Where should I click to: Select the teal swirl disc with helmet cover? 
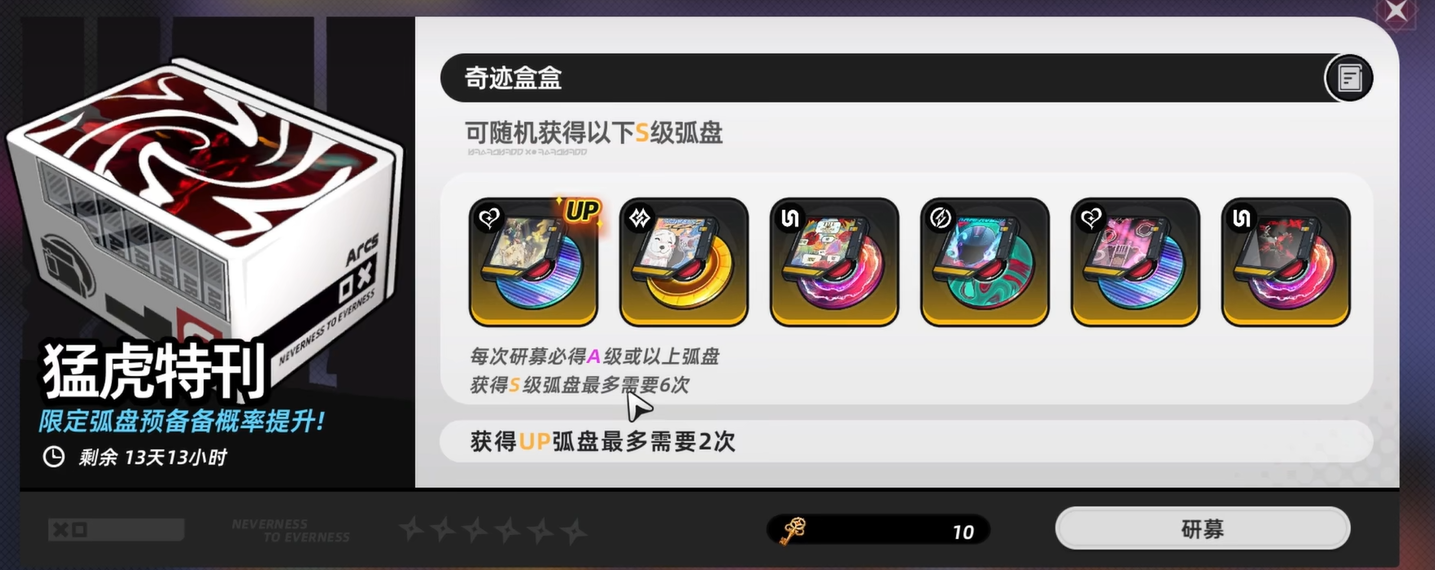pyautogui.click(x=985, y=262)
